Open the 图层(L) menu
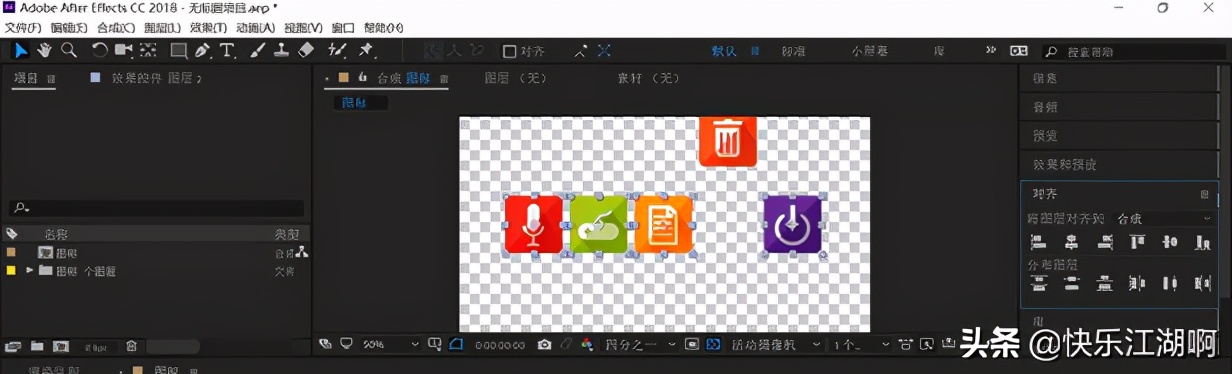 click(x=162, y=28)
